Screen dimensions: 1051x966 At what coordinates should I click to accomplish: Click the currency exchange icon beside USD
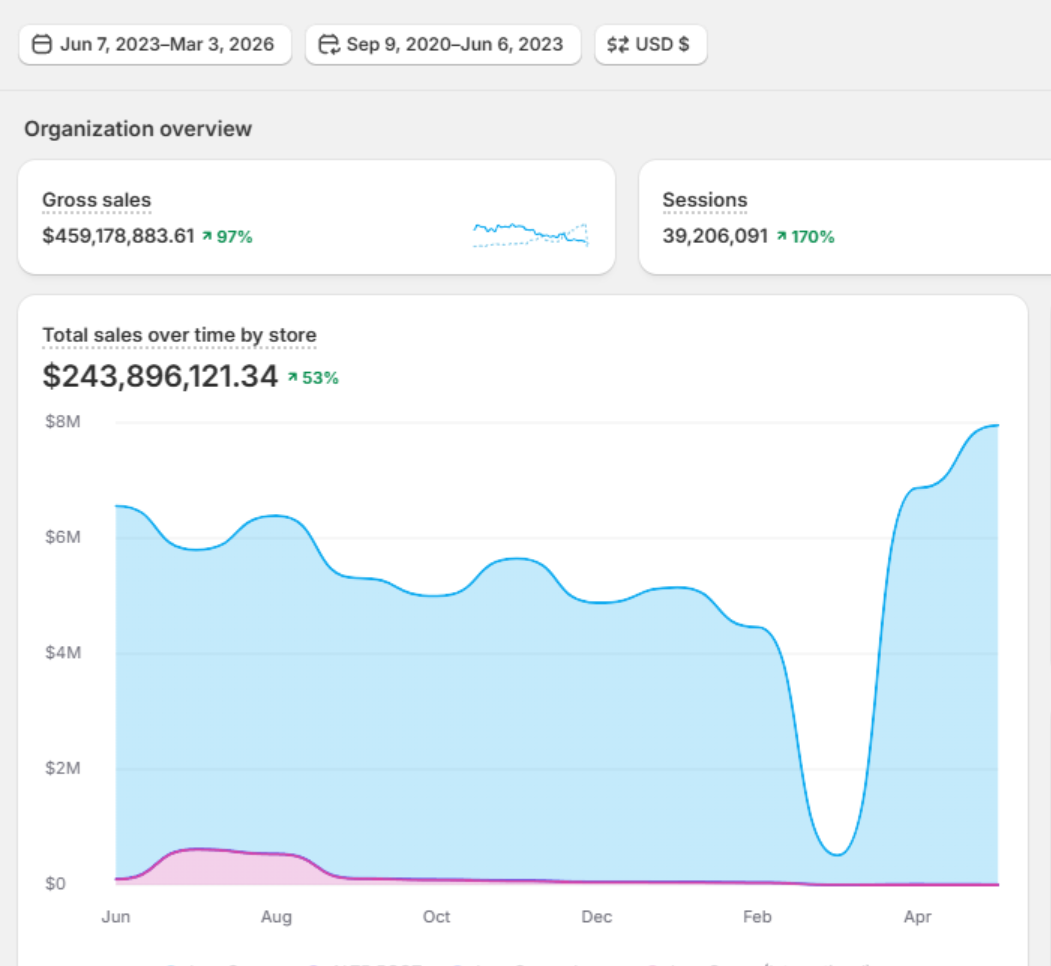tap(617, 45)
